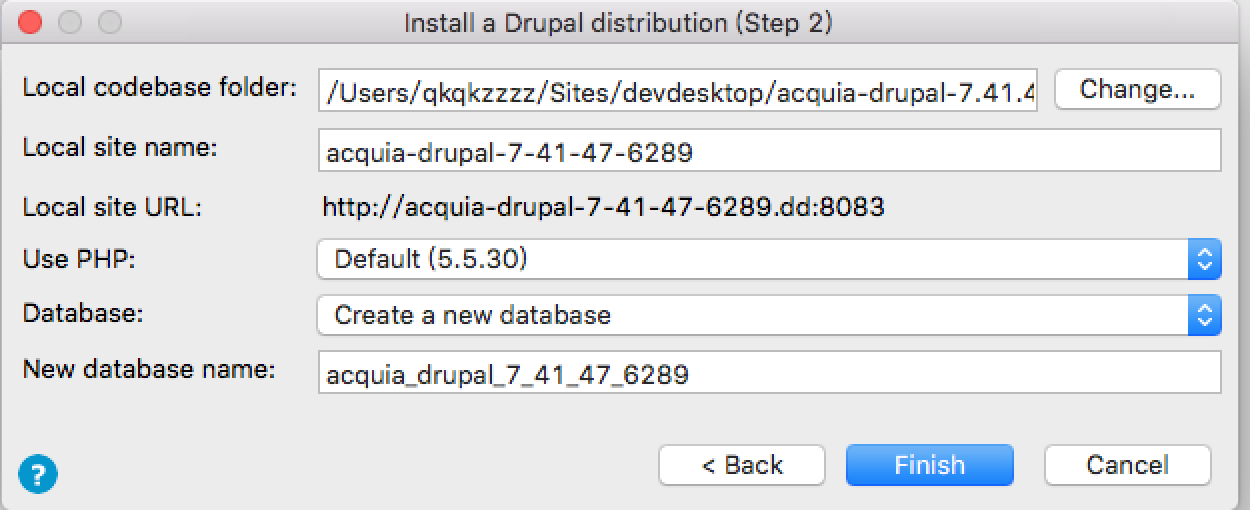Close the Install a Drupal distribution dialog

click(31, 22)
